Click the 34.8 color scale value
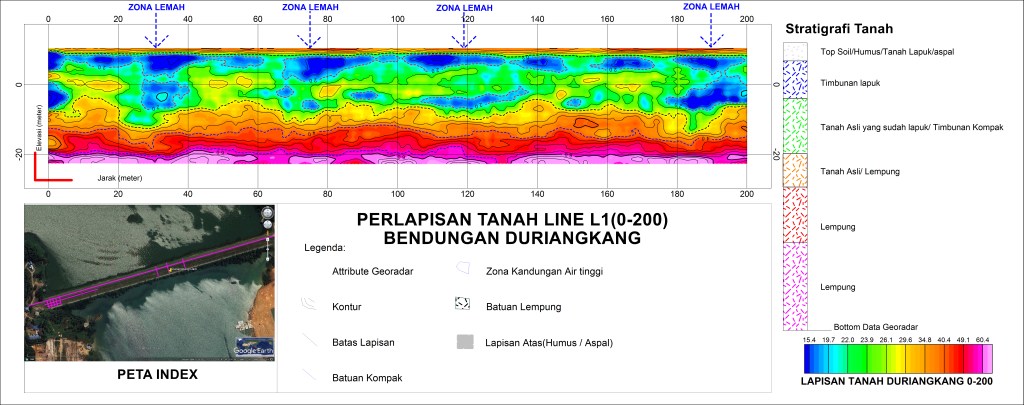This screenshot has width=1024, height=405. [x=924, y=340]
